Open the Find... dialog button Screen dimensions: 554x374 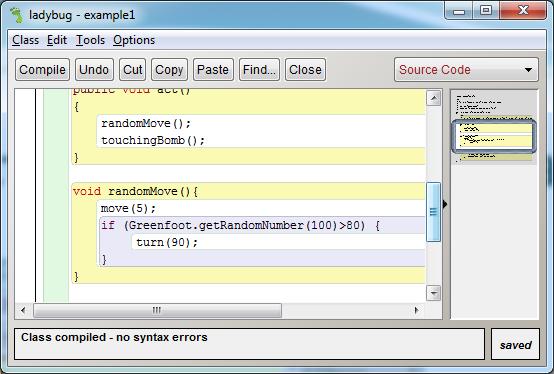click(x=259, y=70)
